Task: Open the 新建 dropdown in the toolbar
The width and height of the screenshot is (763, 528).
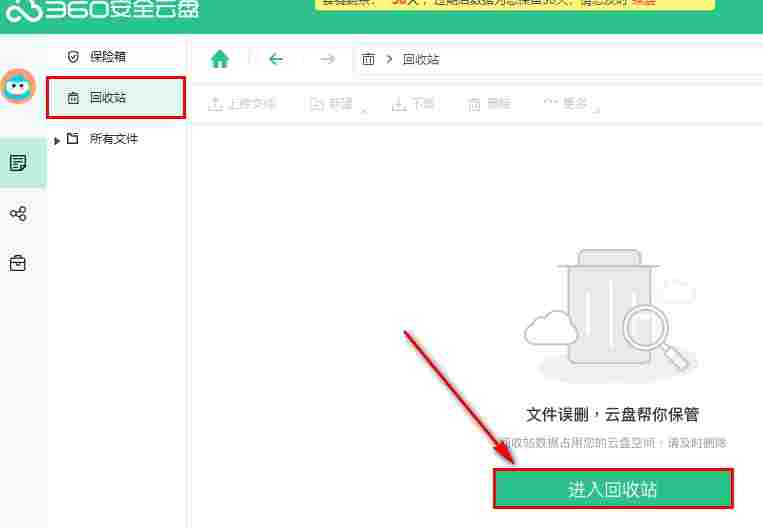Action: 338,104
